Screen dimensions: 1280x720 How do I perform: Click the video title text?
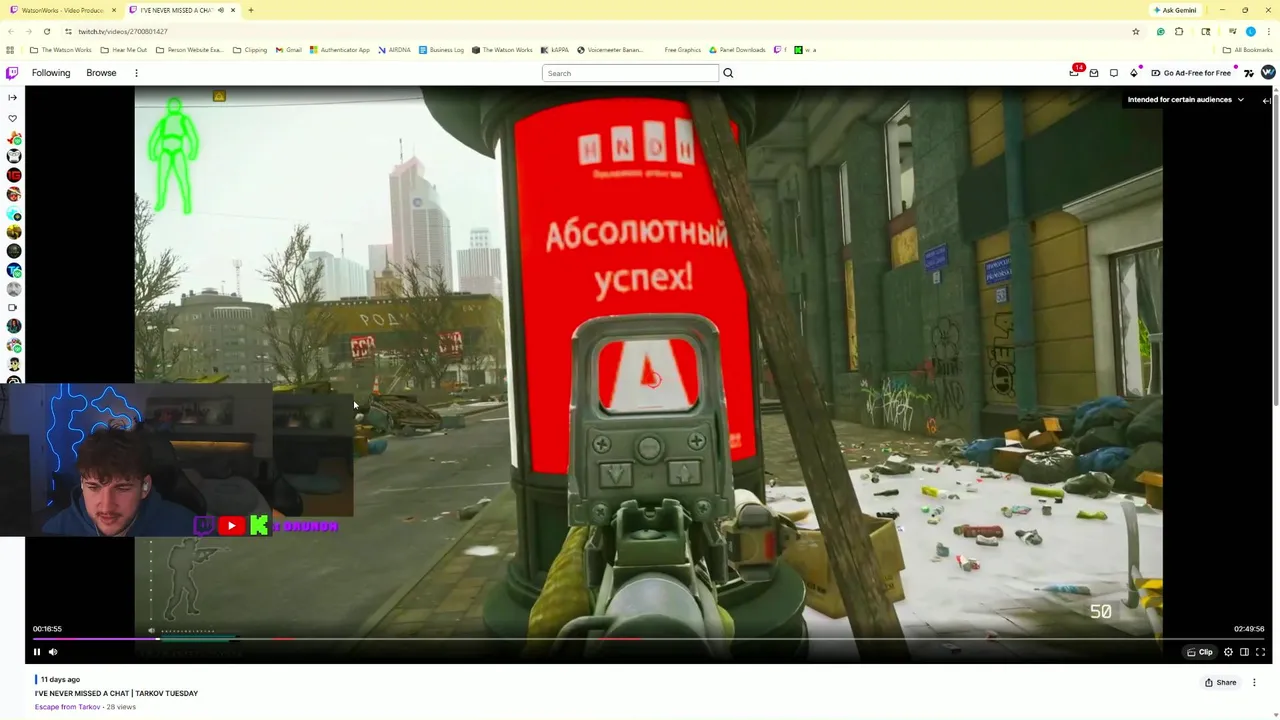(116, 693)
